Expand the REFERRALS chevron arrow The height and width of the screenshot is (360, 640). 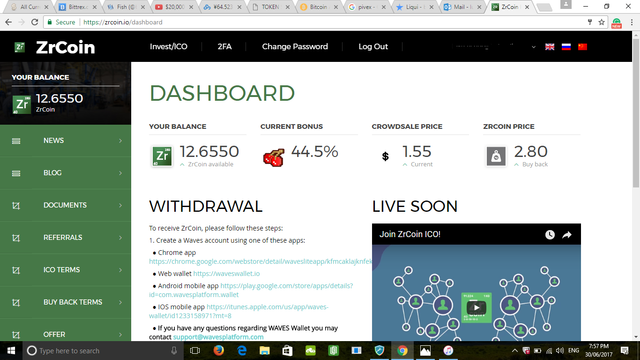click(x=120, y=238)
